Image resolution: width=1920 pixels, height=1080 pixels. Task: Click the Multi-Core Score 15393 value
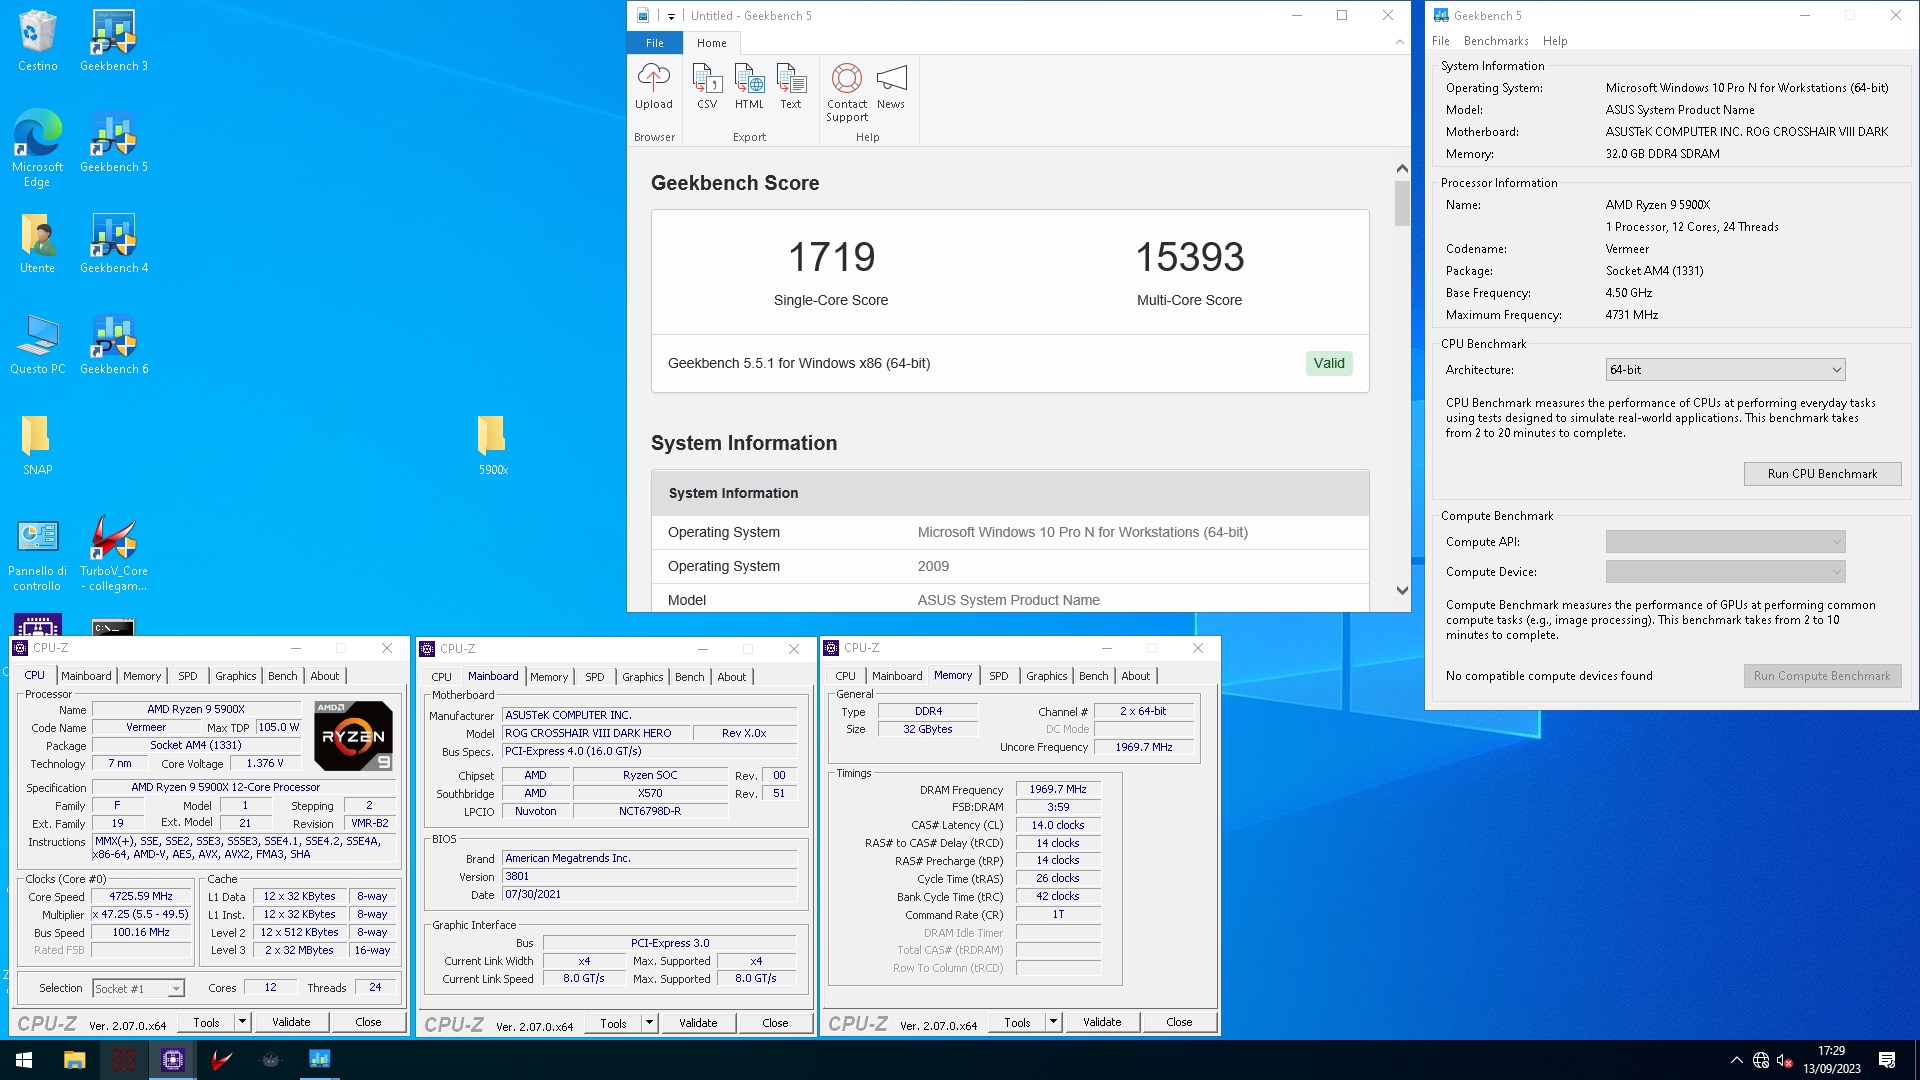1189,257
